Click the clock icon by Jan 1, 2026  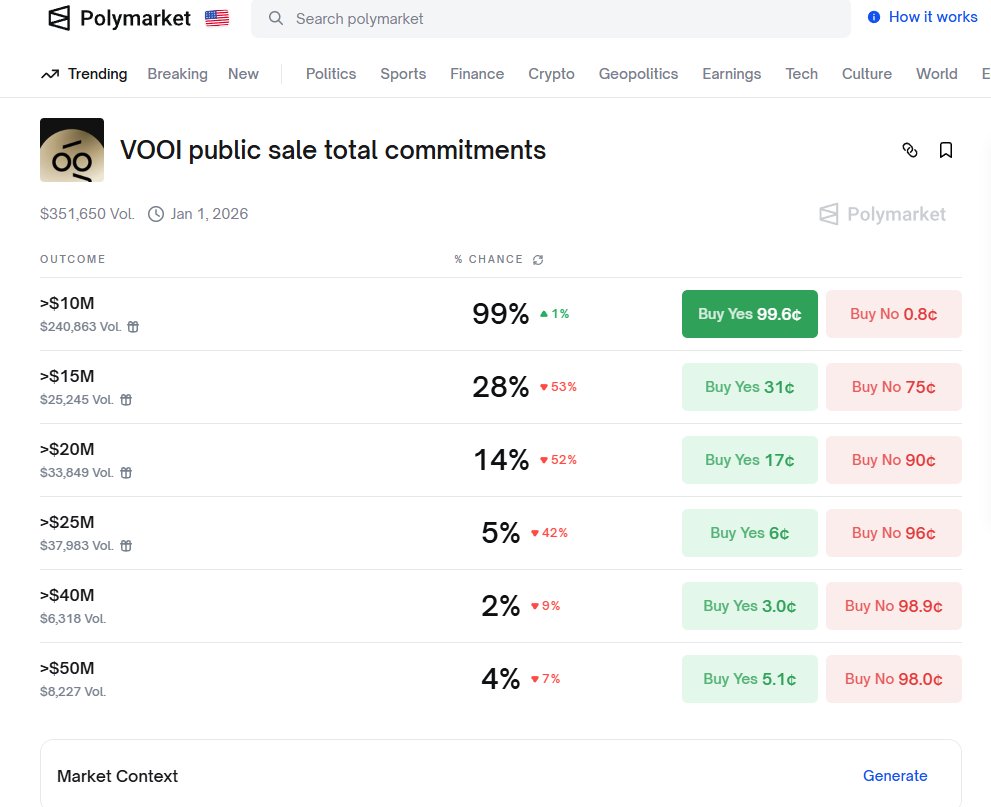coord(155,214)
